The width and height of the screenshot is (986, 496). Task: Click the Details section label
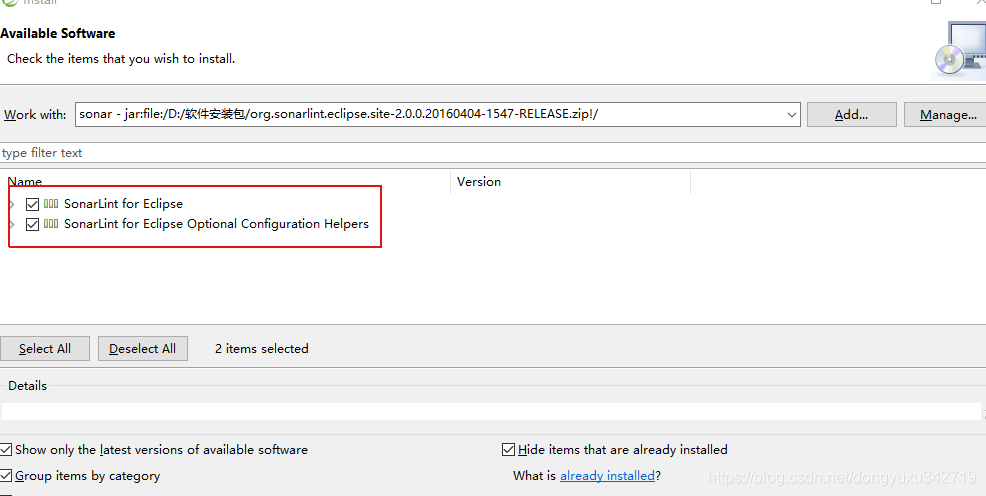28,386
